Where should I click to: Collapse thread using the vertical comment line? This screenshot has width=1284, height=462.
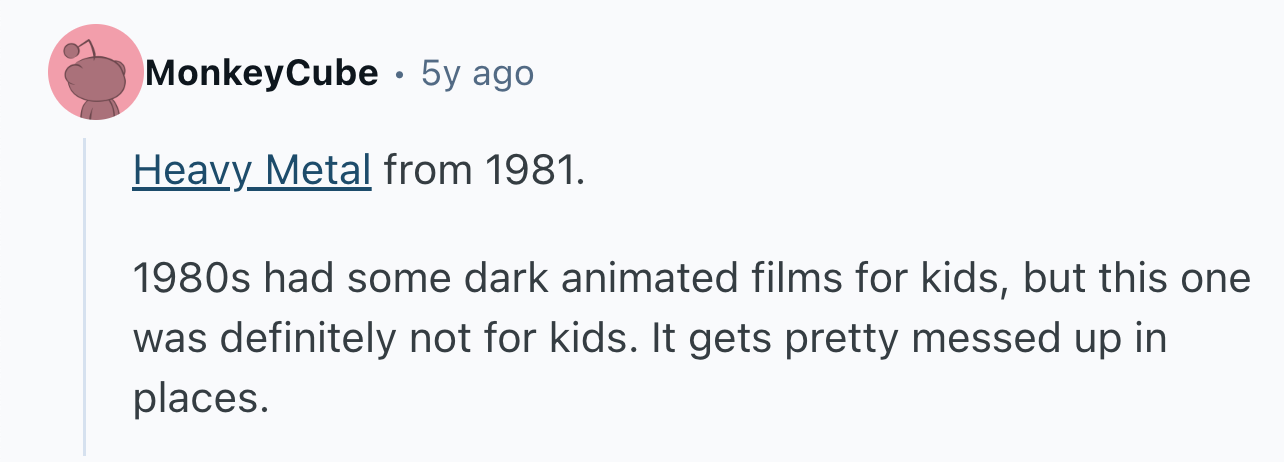point(86,296)
